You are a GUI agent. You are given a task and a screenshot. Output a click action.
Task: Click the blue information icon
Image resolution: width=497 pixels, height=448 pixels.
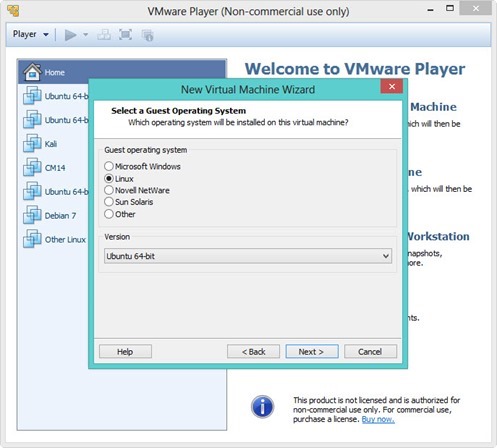(x=262, y=407)
